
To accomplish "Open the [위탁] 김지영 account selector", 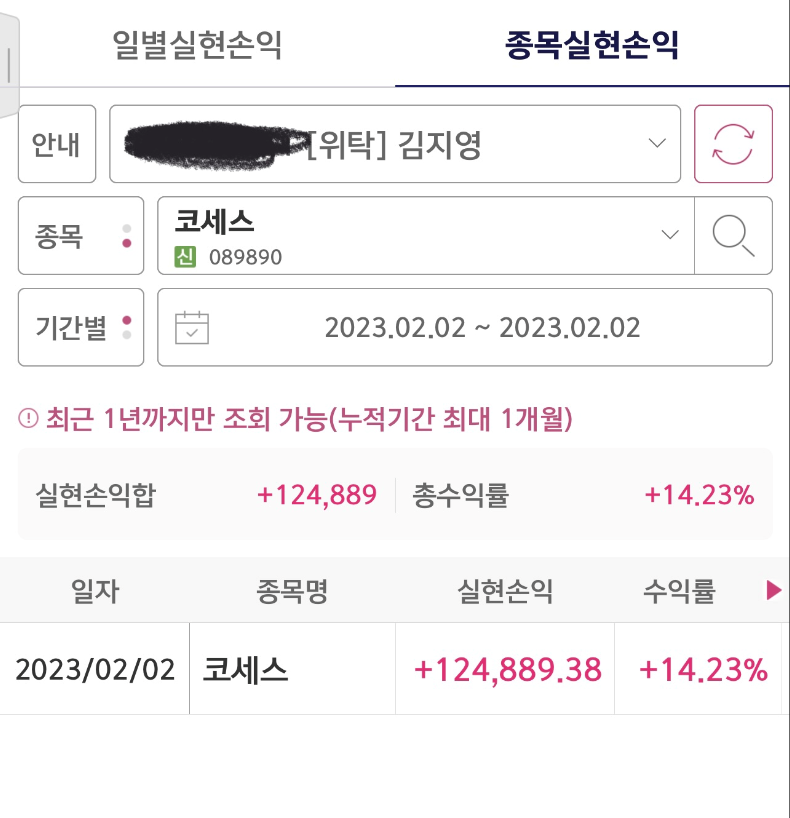I will (395, 144).
